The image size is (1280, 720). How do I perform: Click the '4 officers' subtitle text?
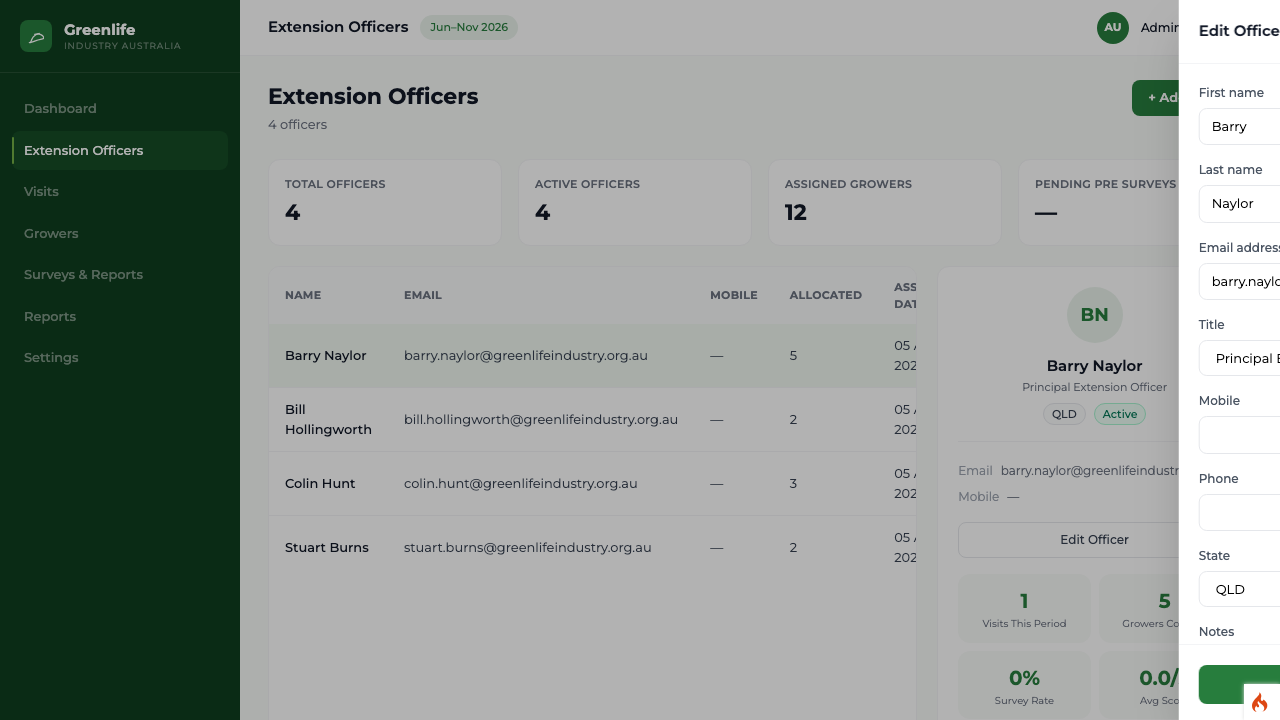(297, 125)
